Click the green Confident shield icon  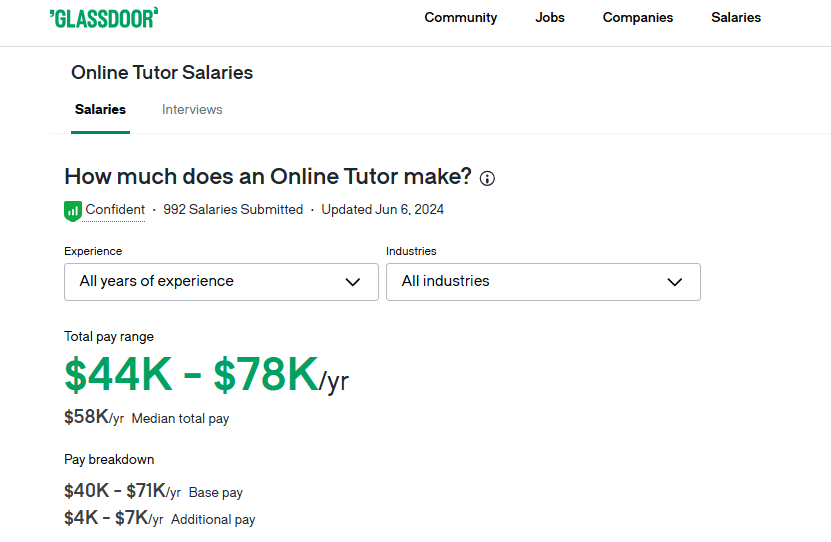click(73, 211)
